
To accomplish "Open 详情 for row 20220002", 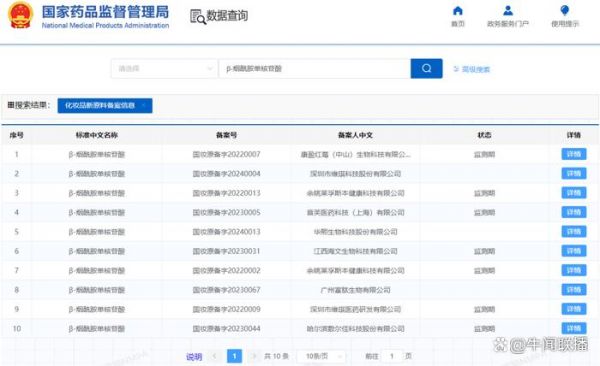I will tap(574, 270).
